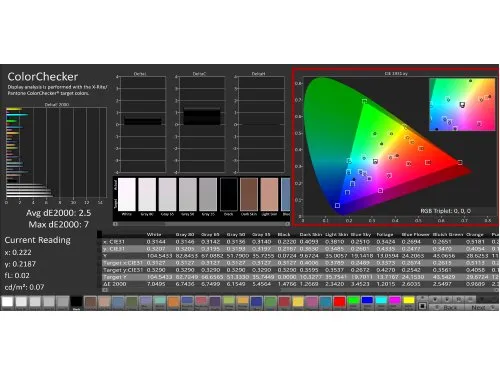Viewport: 500px width, 375px height.
Task: Click the Back button
Action: tap(448, 307)
